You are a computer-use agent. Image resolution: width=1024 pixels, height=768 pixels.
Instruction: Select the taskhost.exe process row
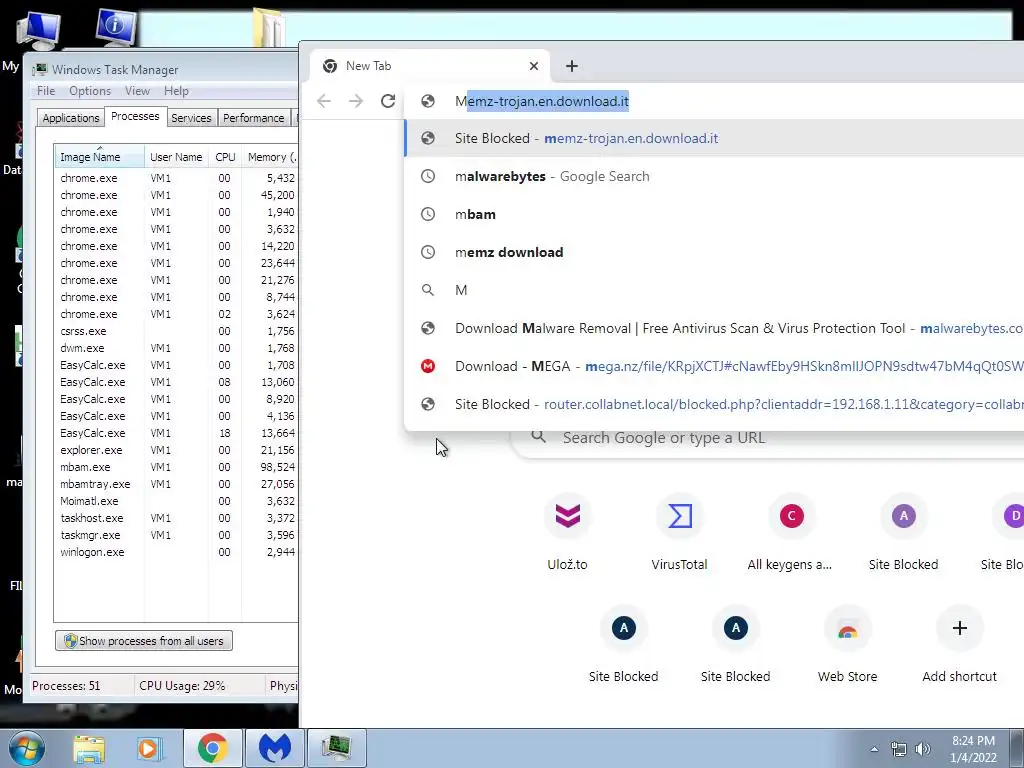point(176,518)
